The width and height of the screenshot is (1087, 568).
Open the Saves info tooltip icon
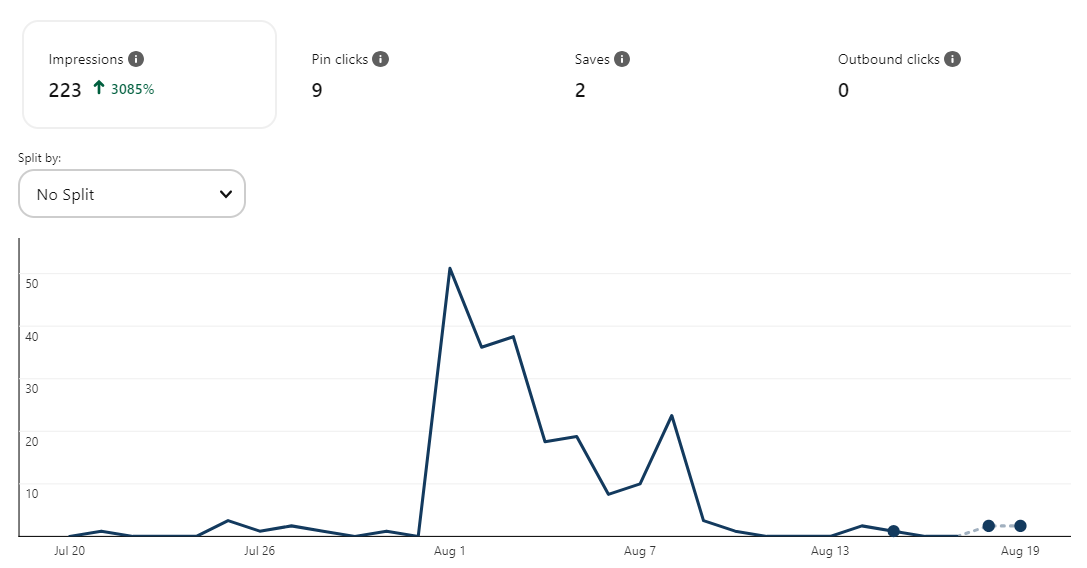coord(622,59)
